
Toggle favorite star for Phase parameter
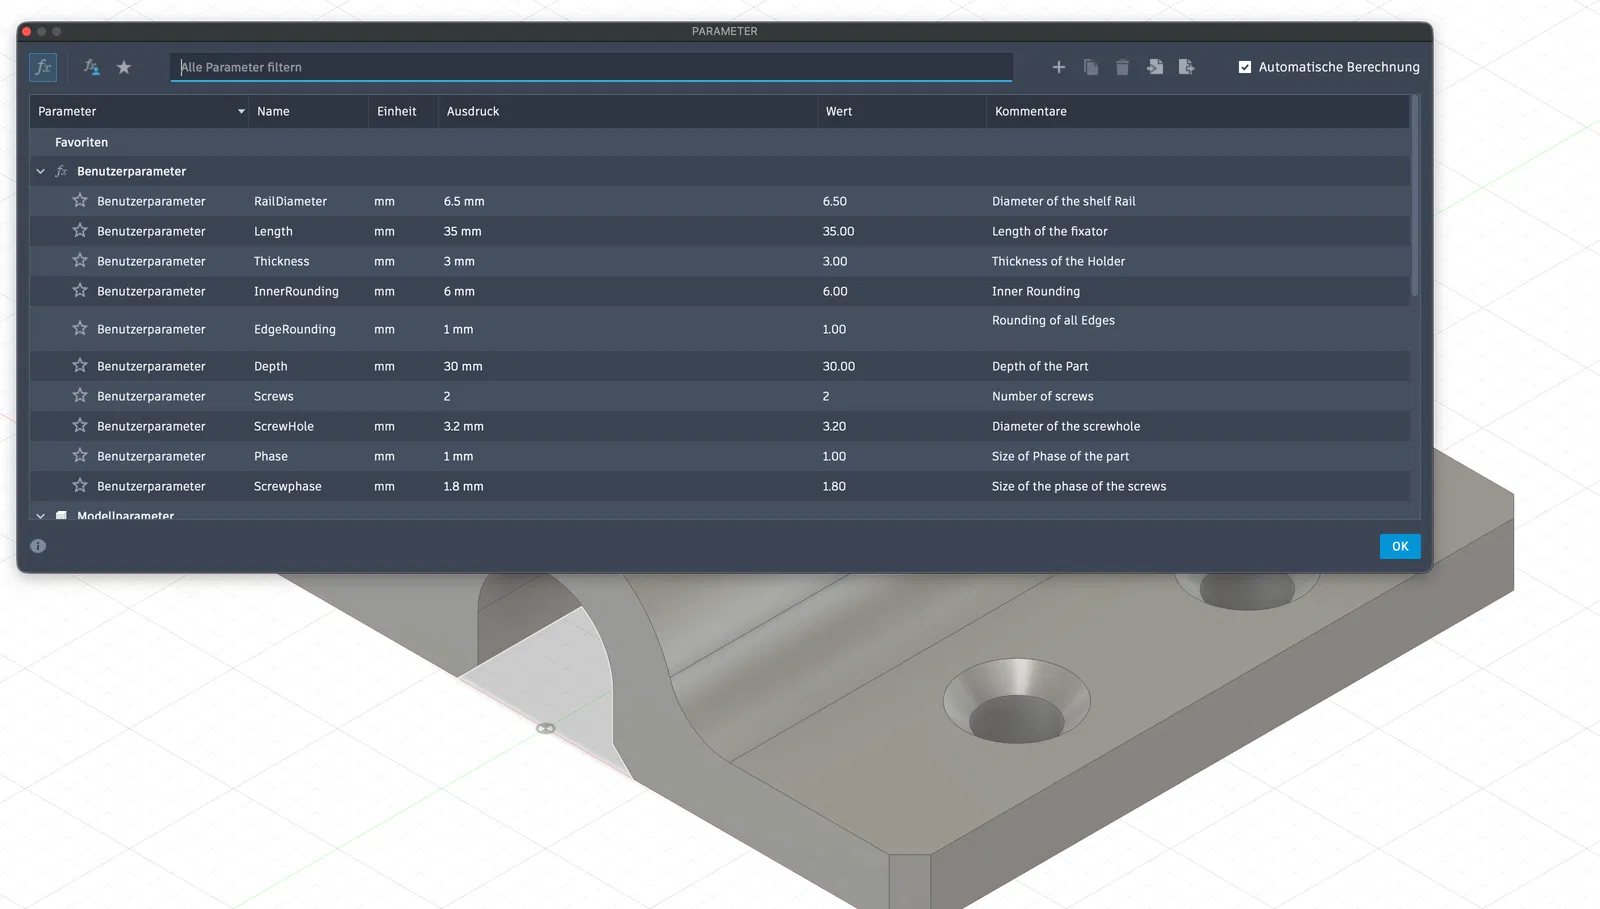coord(80,455)
